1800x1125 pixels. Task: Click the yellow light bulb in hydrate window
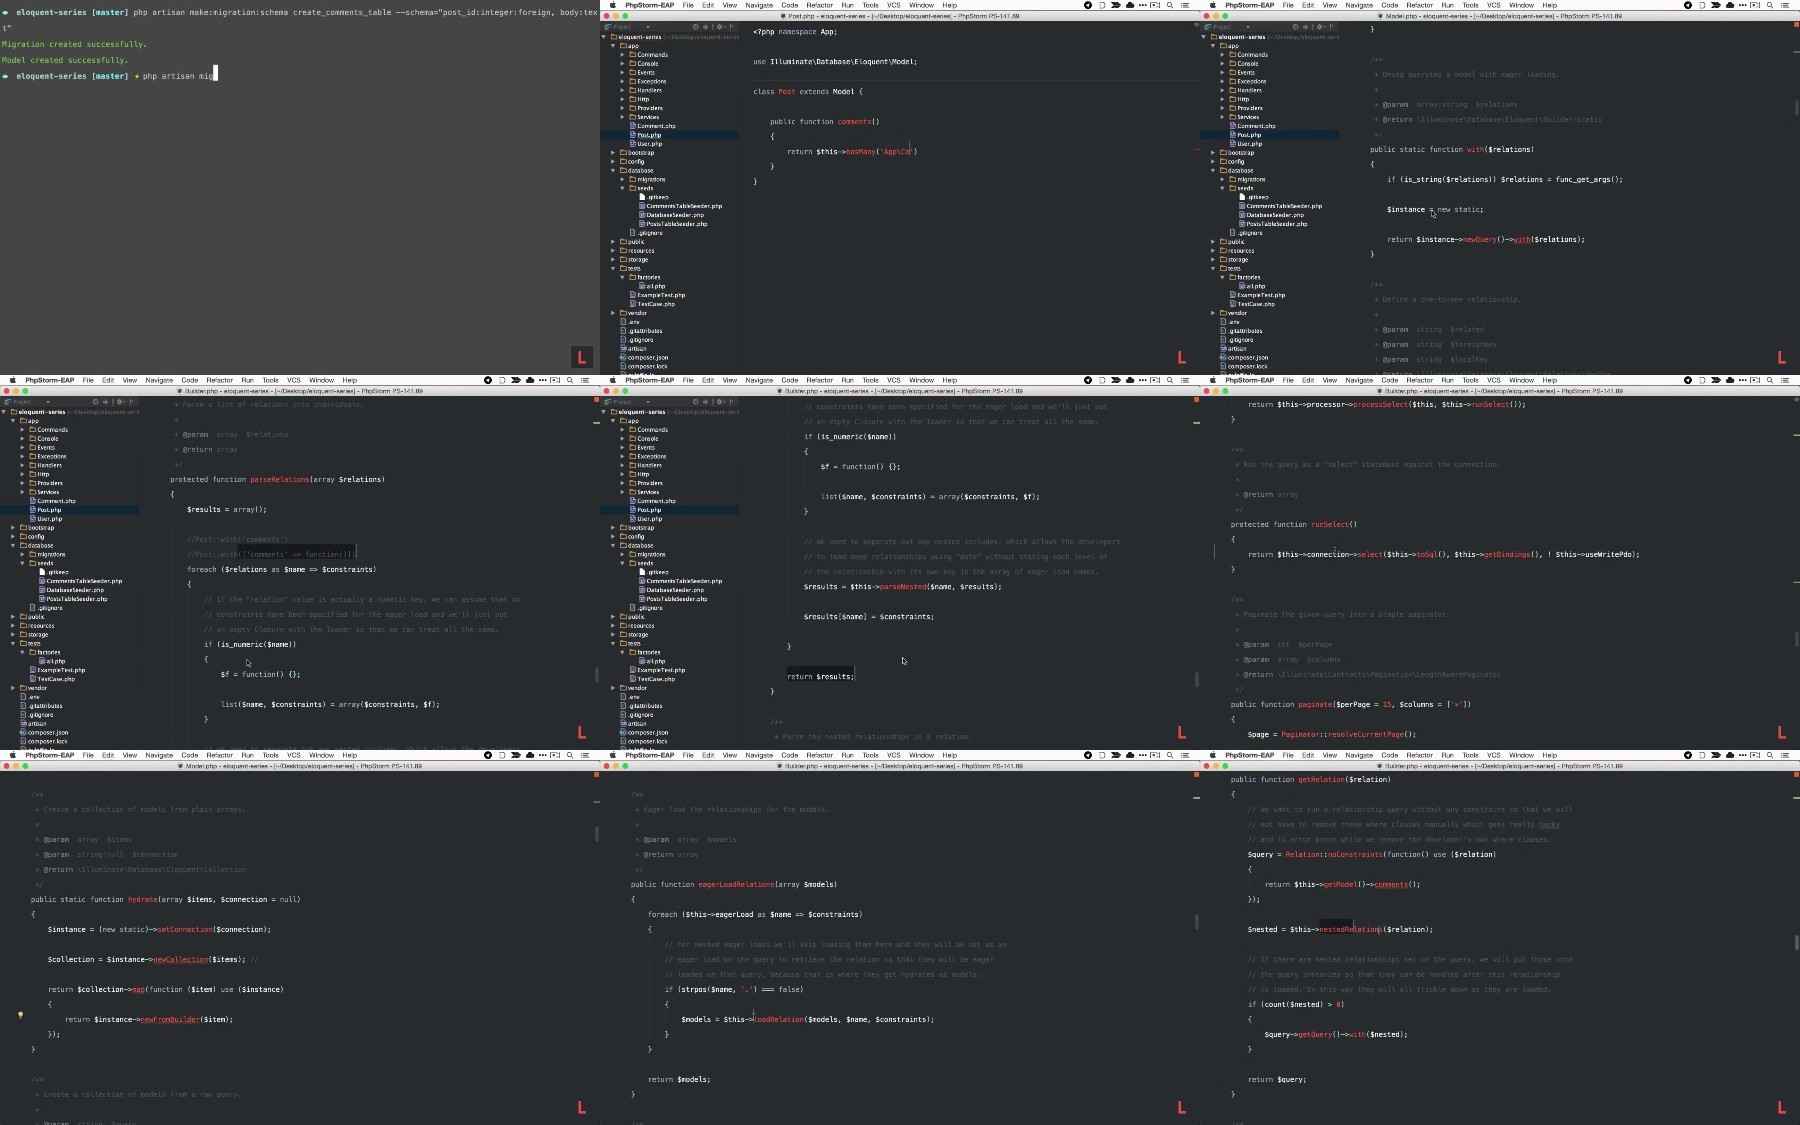pyautogui.click(x=20, y=1015)
